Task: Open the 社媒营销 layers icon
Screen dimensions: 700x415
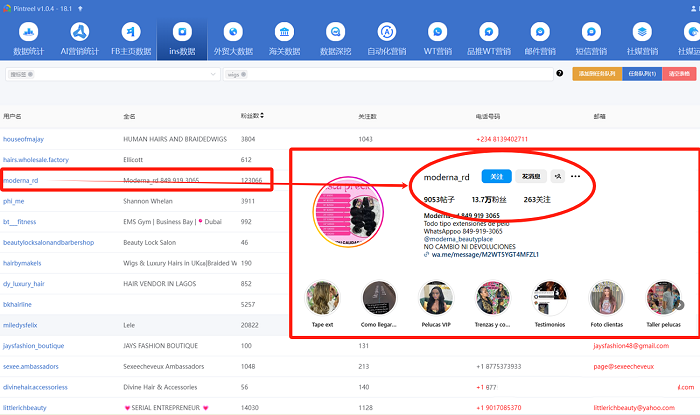Action: click(642, 32)
